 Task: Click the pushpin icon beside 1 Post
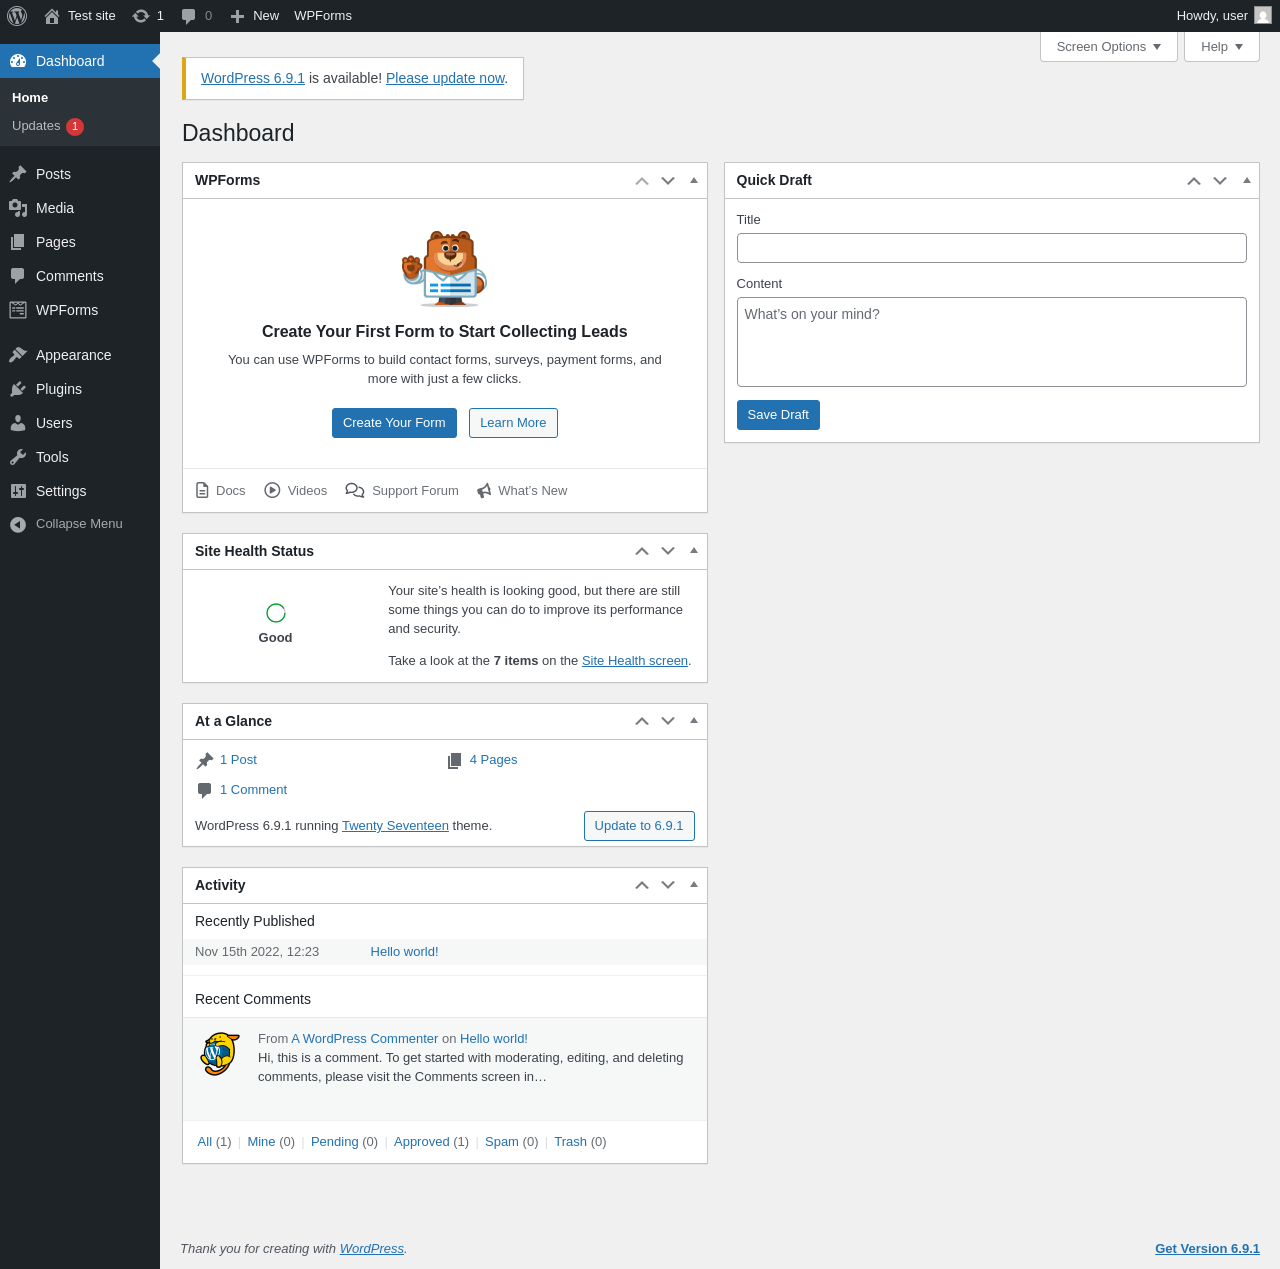click(x=205, y=760)
